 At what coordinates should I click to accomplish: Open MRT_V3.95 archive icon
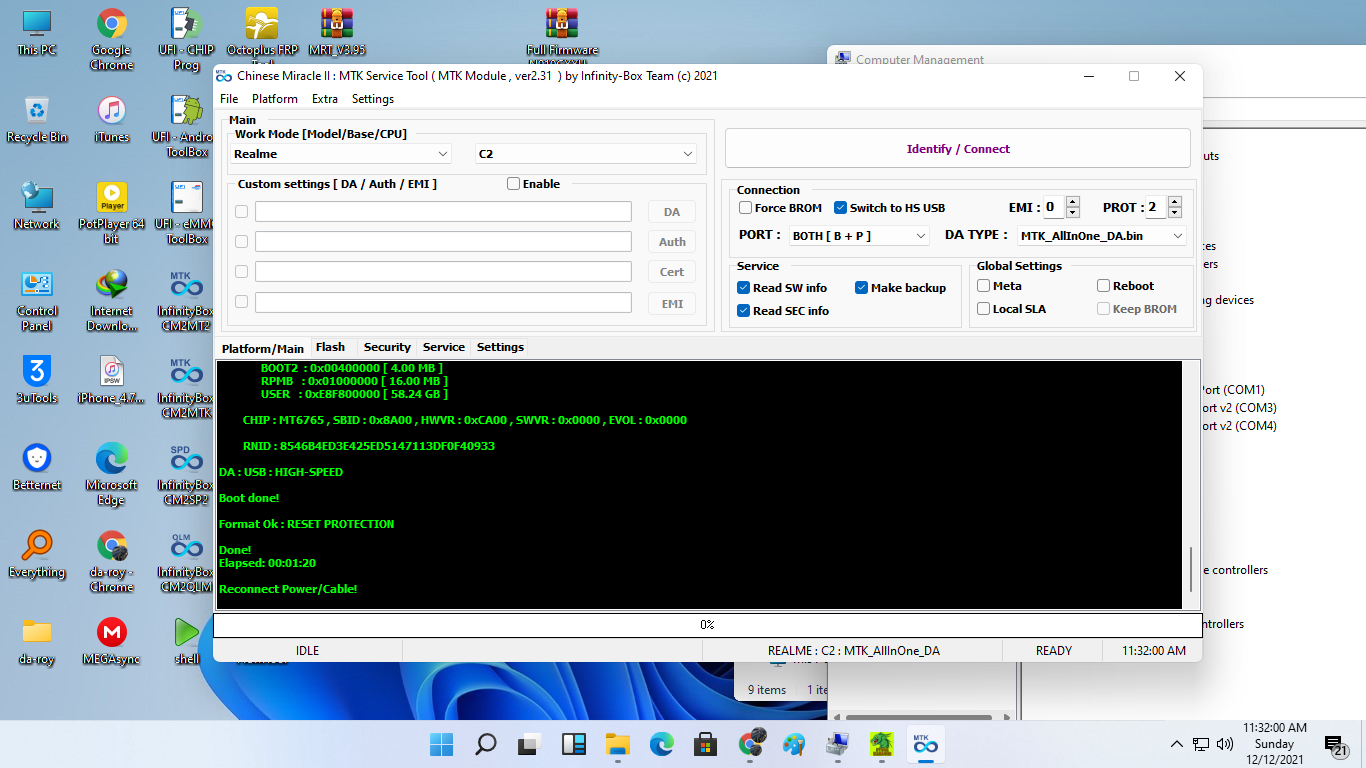(337, 33)
